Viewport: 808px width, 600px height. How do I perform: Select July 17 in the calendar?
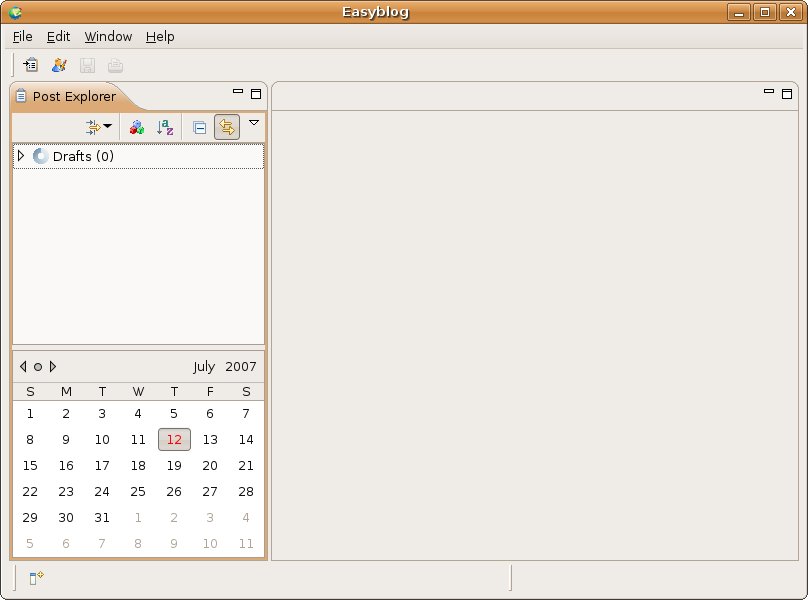click(x=102, y=465)
